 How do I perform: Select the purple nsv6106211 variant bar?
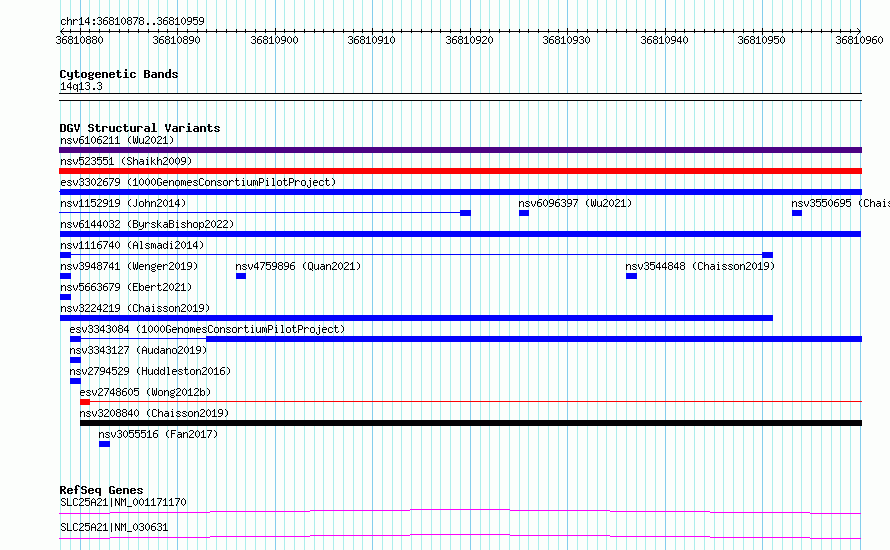point(460,150)
